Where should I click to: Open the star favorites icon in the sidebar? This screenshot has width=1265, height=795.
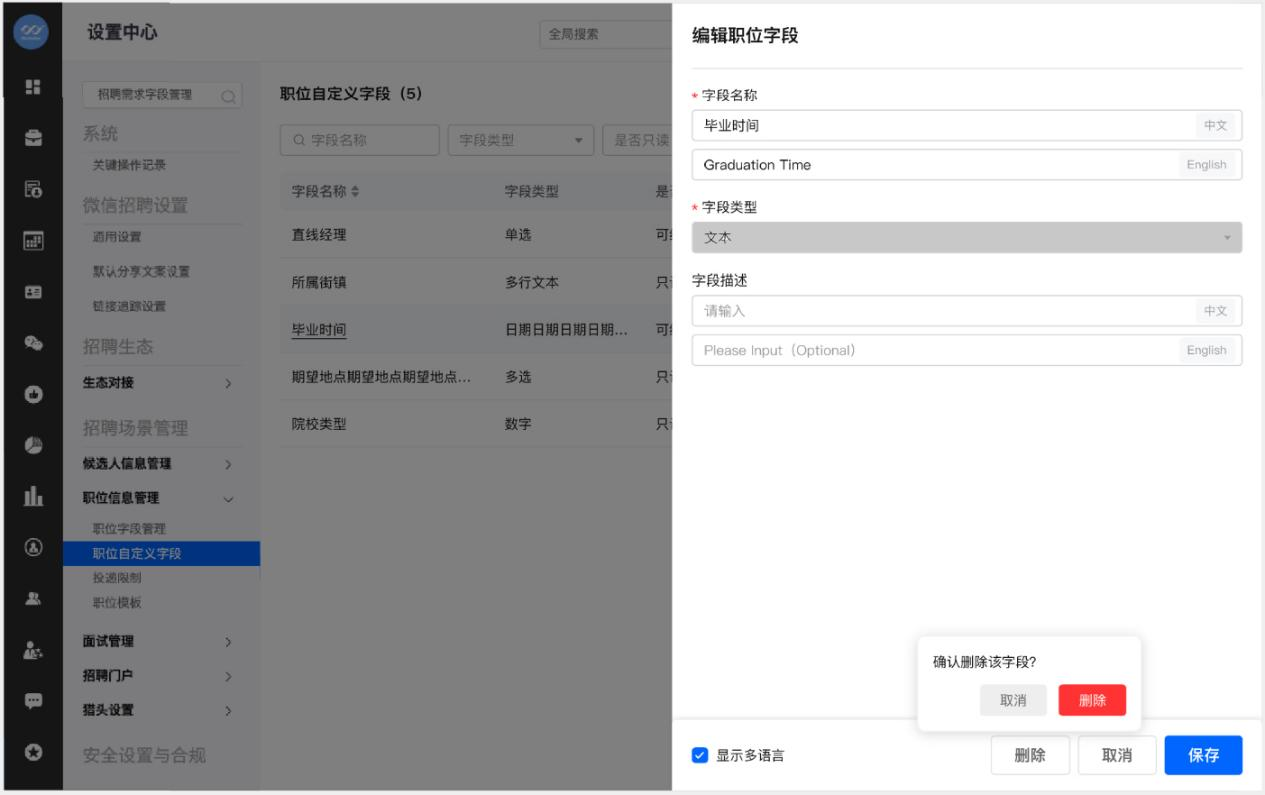[31, 752]
